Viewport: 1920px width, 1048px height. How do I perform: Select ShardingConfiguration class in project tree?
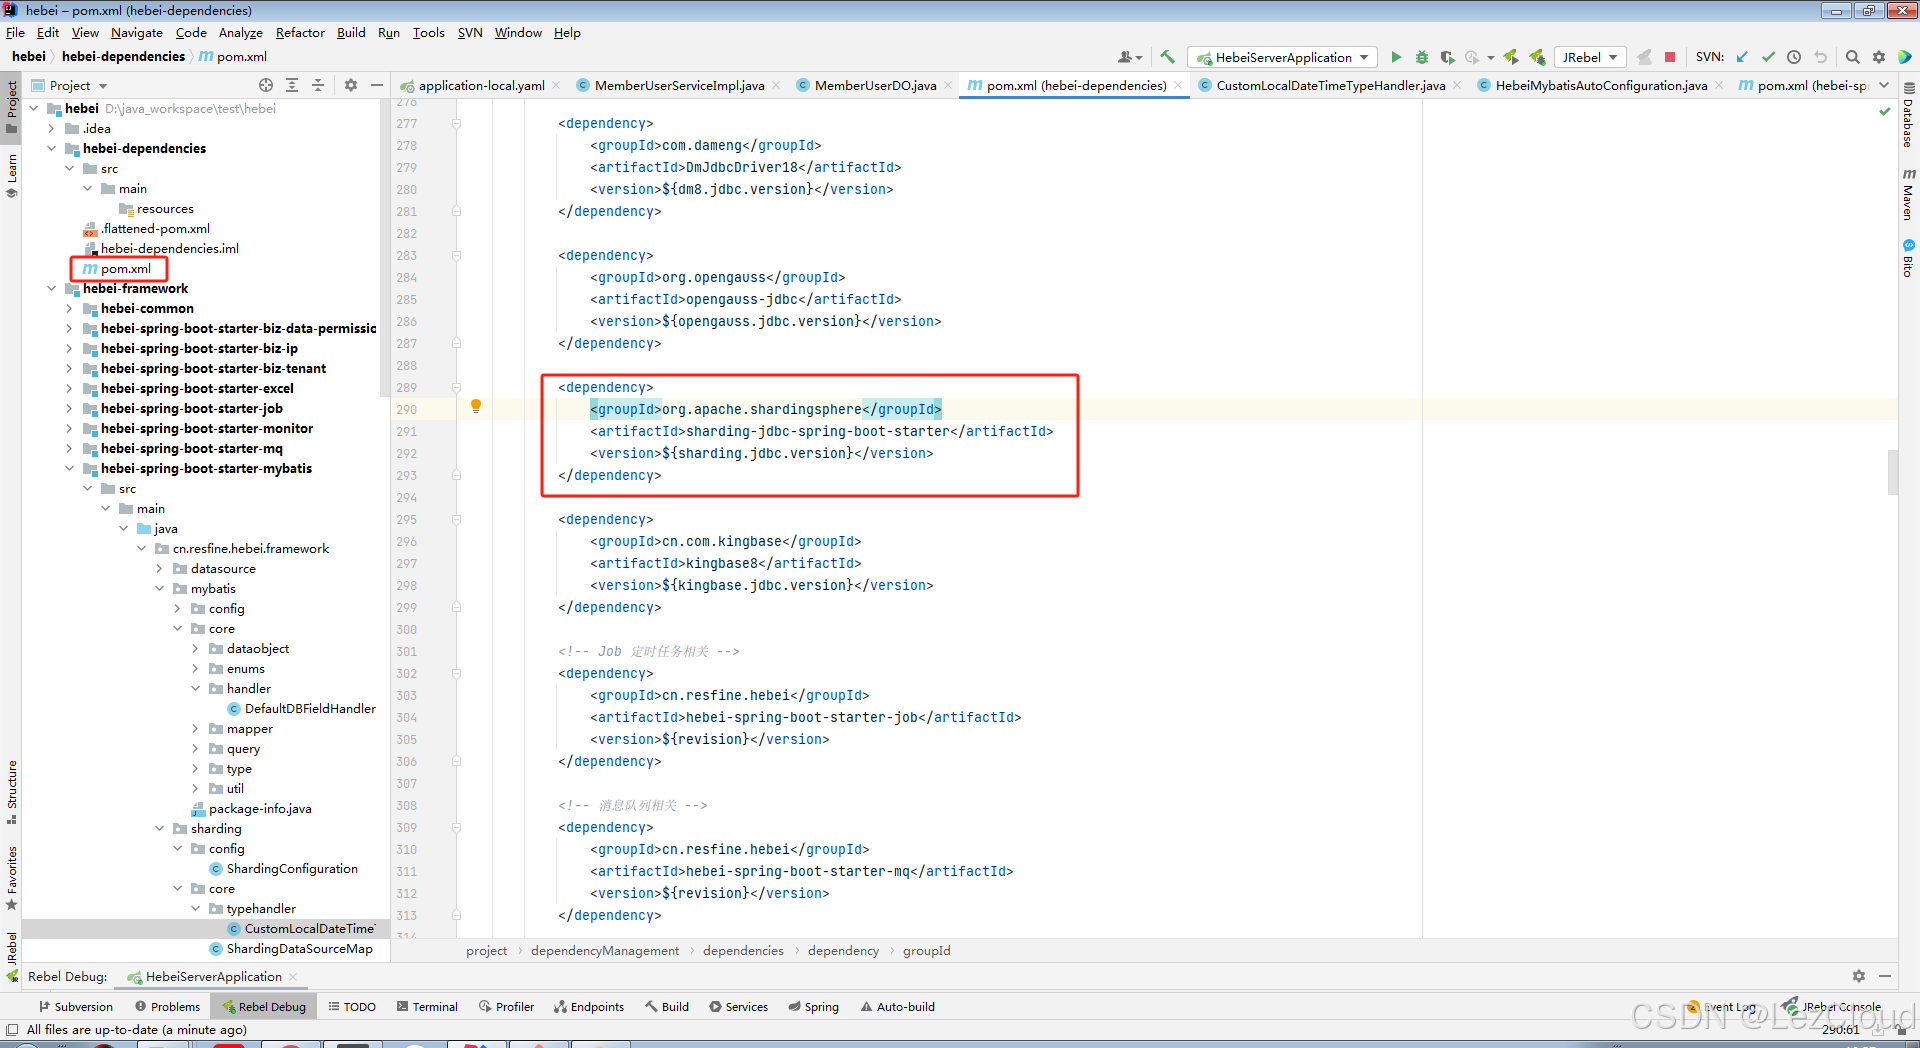pyautogui.click(x=292, y=868)
